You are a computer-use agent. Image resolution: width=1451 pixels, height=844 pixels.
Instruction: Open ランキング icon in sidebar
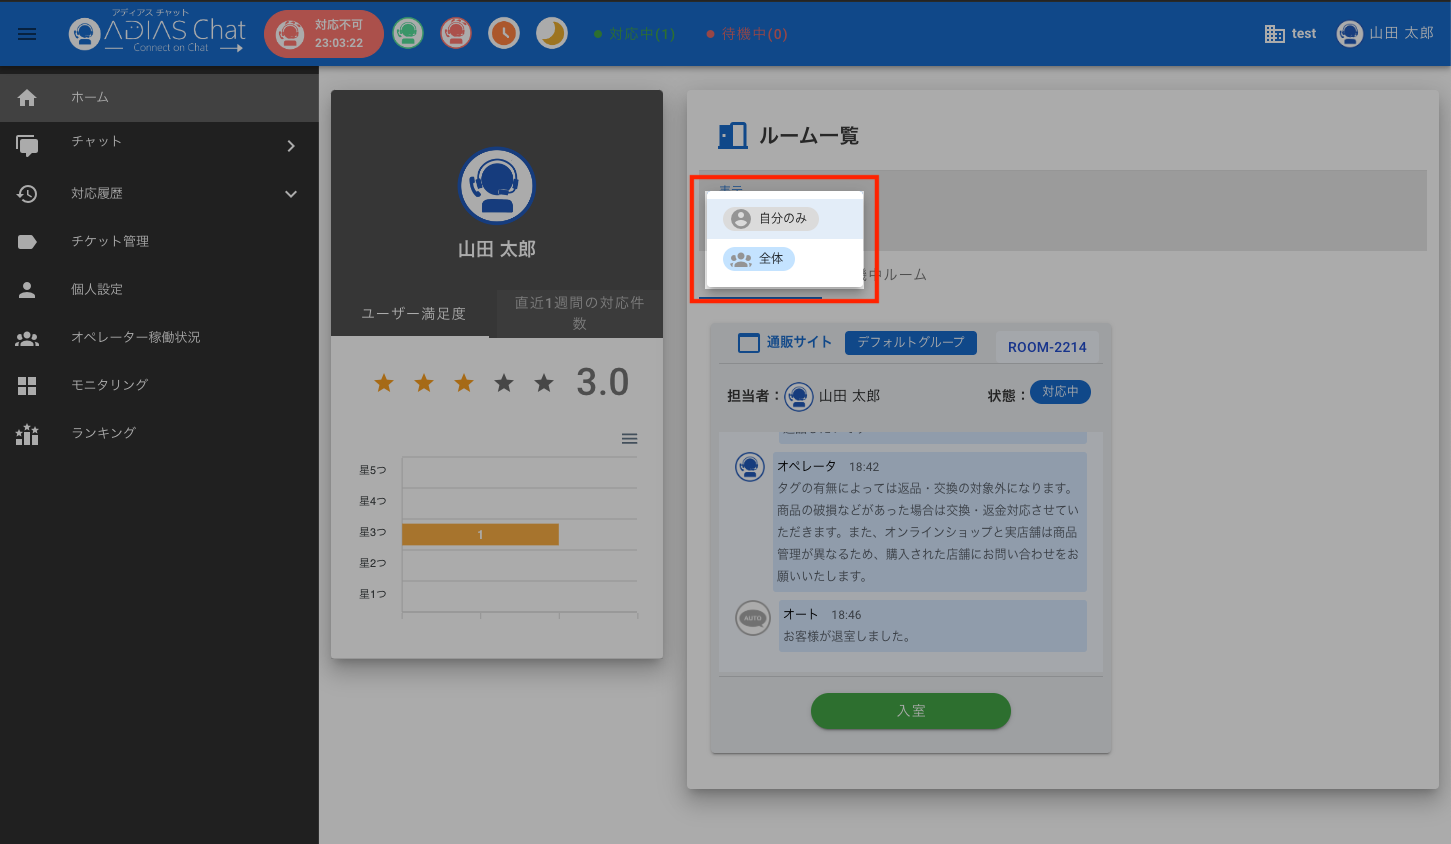click(27, 434)
